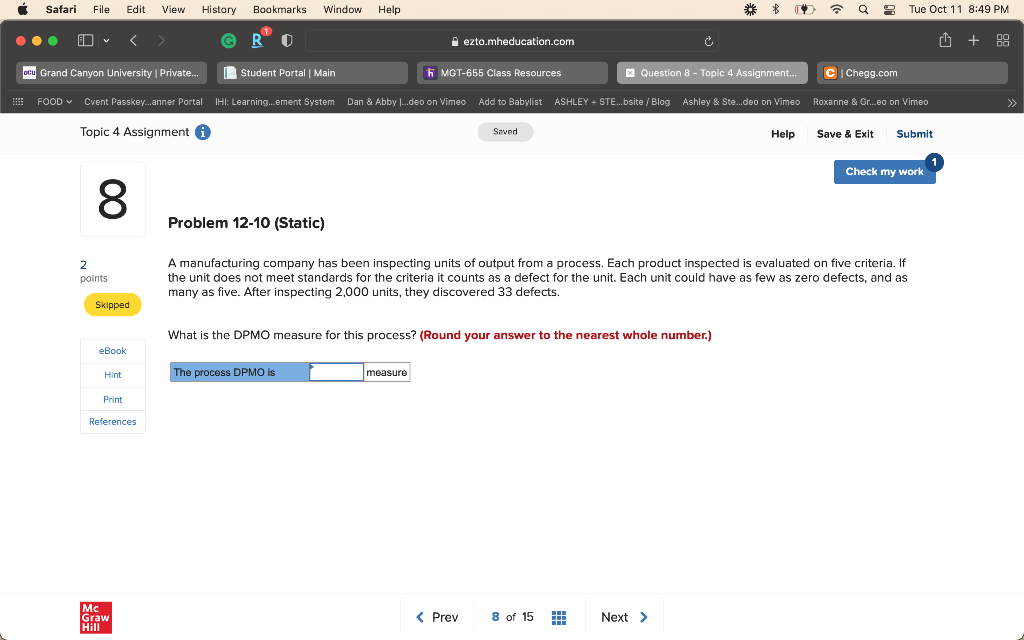The height and width of the screenshot is (640, 1024).
Task: Switch to MGT-655 Class Resources tab
Action: (512, 73)
